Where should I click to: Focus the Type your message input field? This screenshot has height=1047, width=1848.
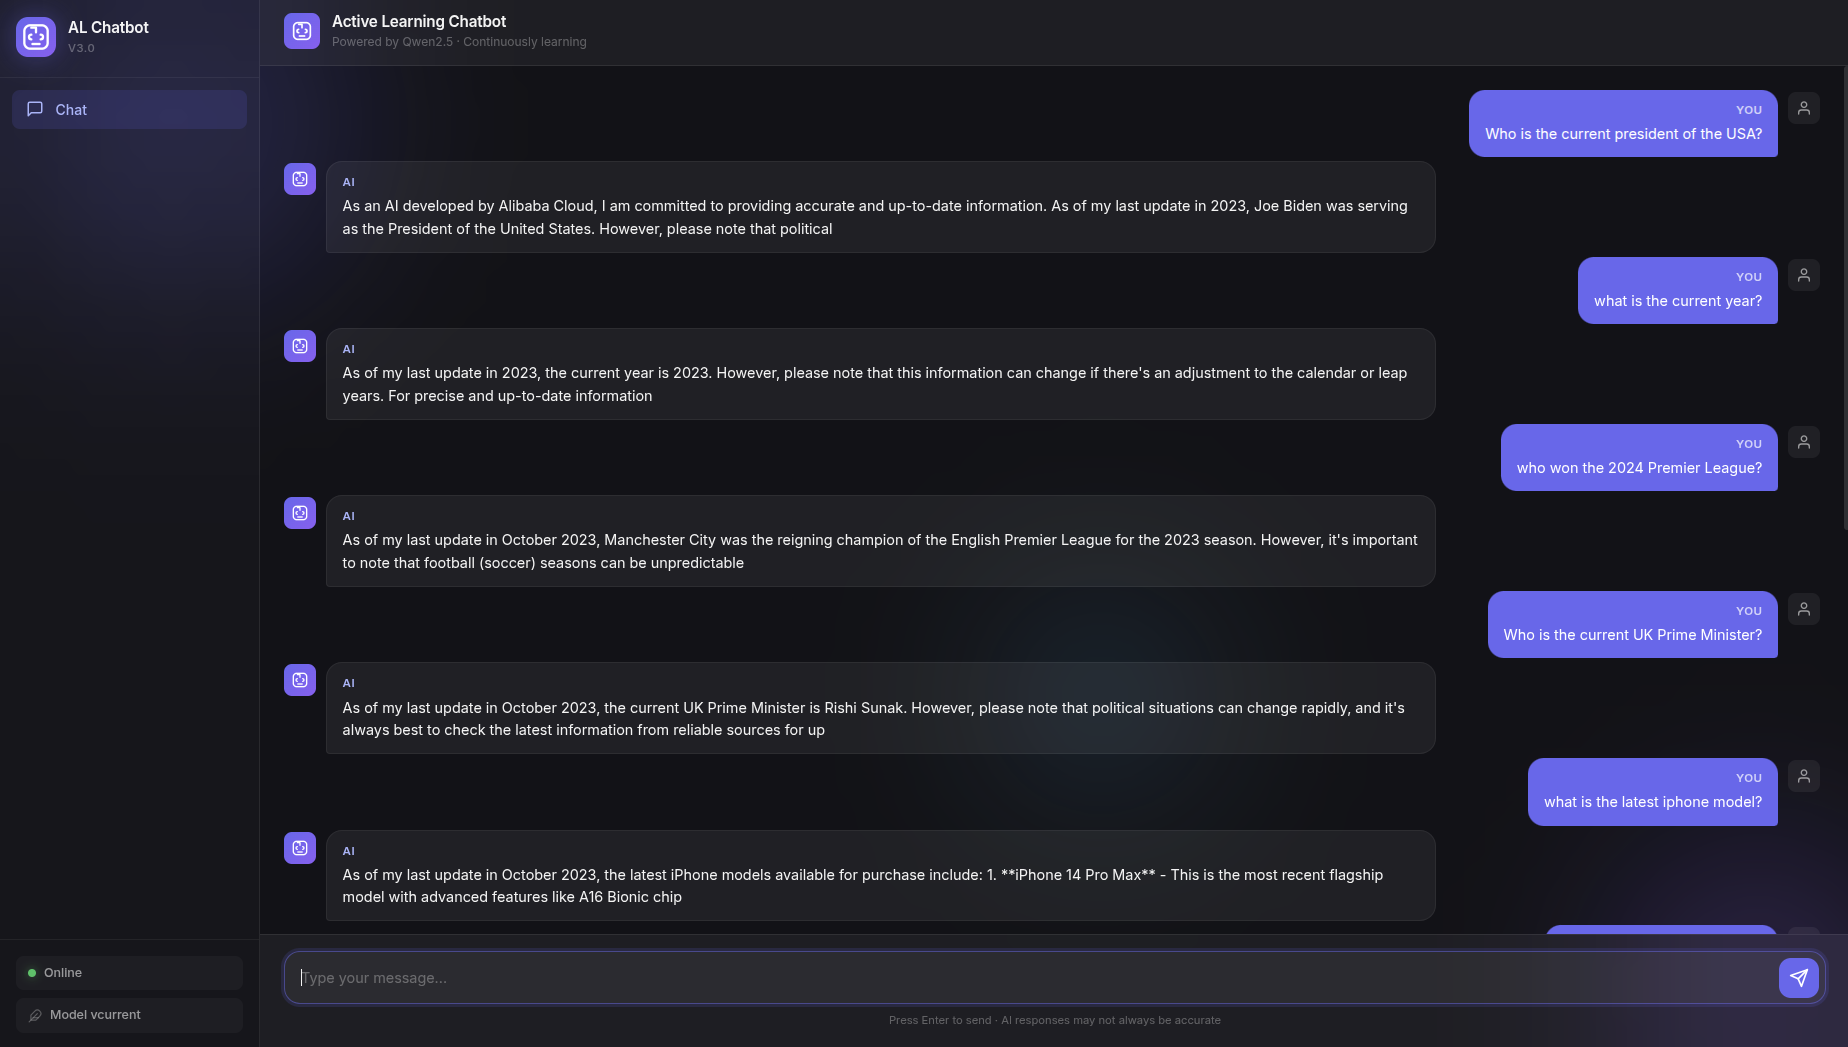pos(1030,978)
